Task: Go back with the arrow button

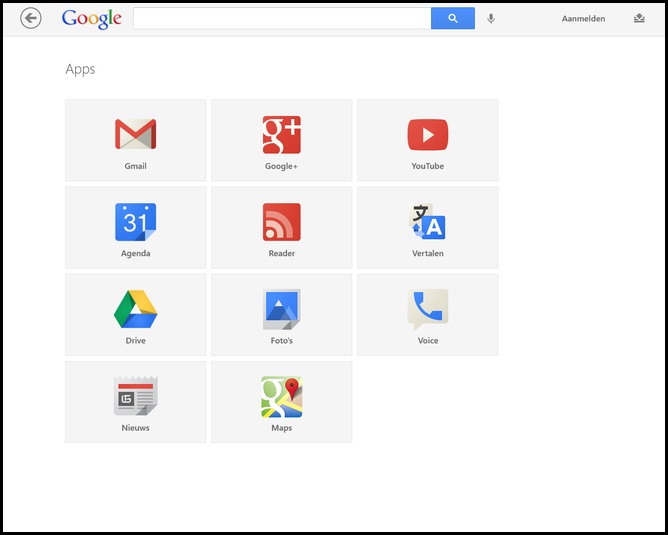Action: [x=31, y=18]
